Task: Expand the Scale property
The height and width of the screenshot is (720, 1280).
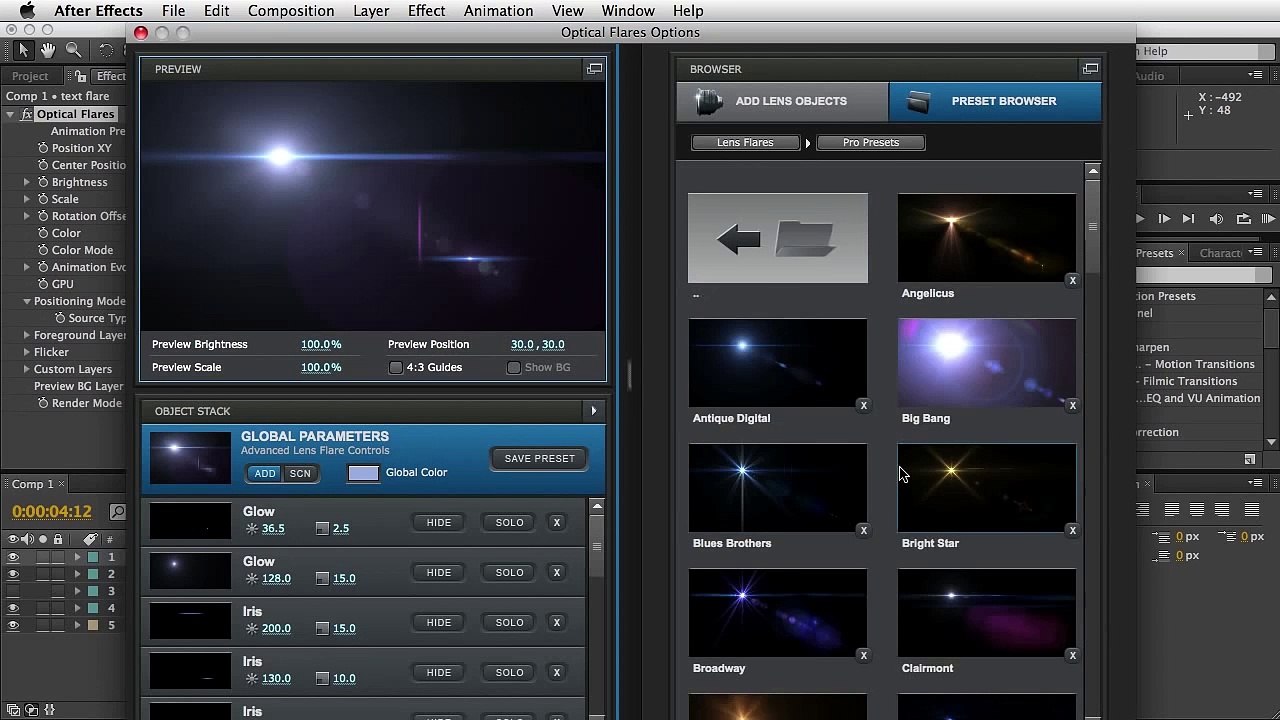Action: coord(27,199)
